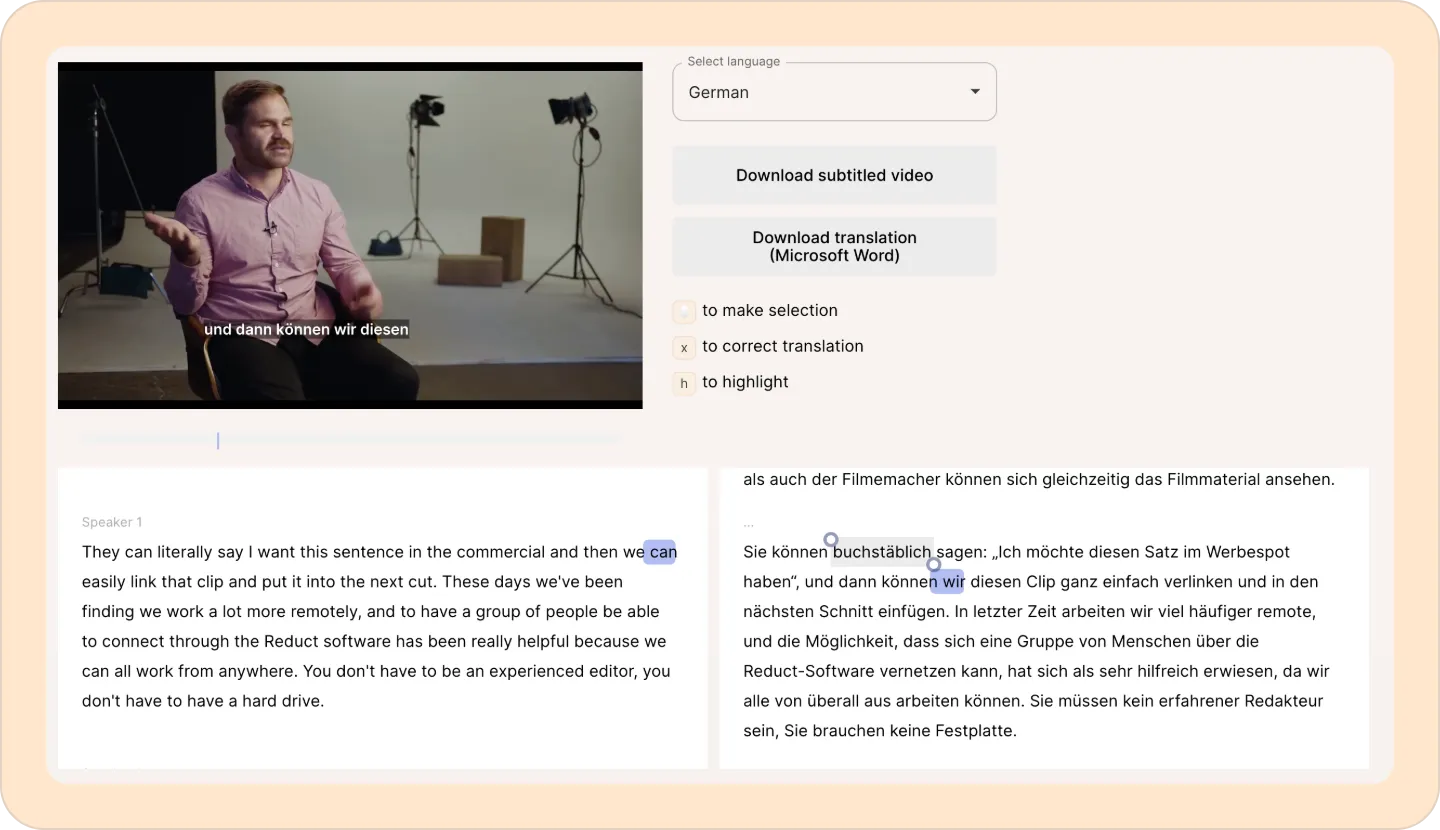The height and width of the screenshot is (830, 1440).
Task: Open the Select language dropdown showing German
Action: pyautogui.click(x=834, y=92)
